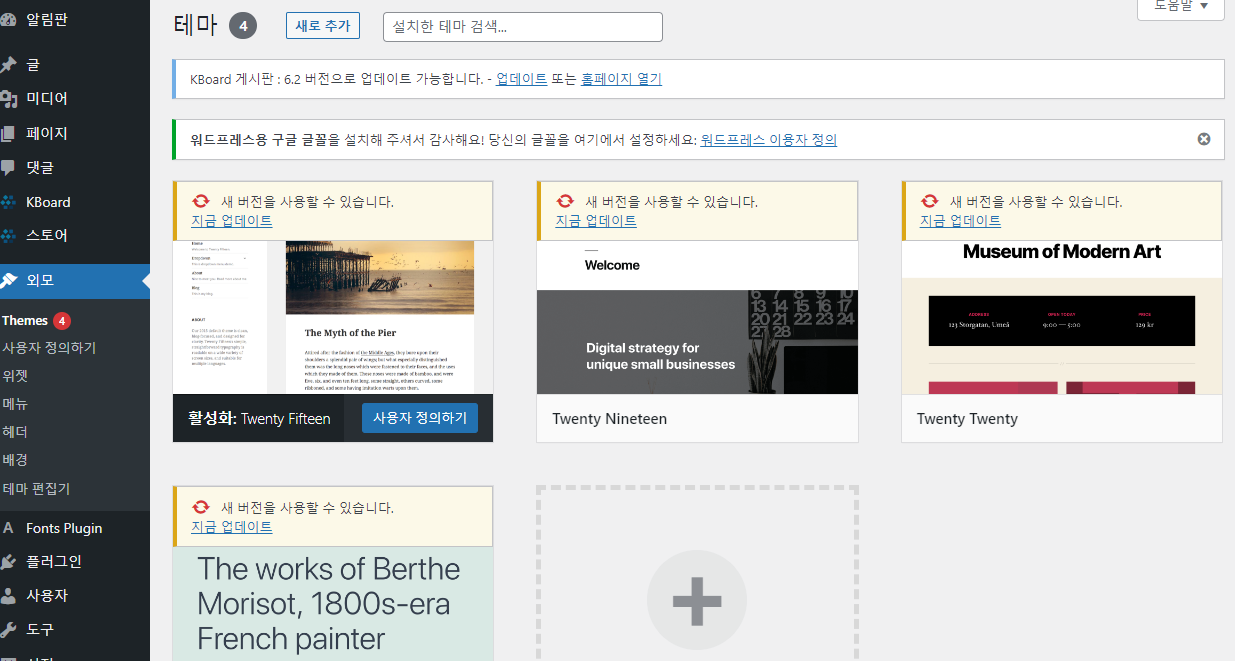Viewport: 1235px width, 661px height.
Task: Click blue 사용자 정의하기 button on Twenty Fifteen
Action: [x=420, y=418]
